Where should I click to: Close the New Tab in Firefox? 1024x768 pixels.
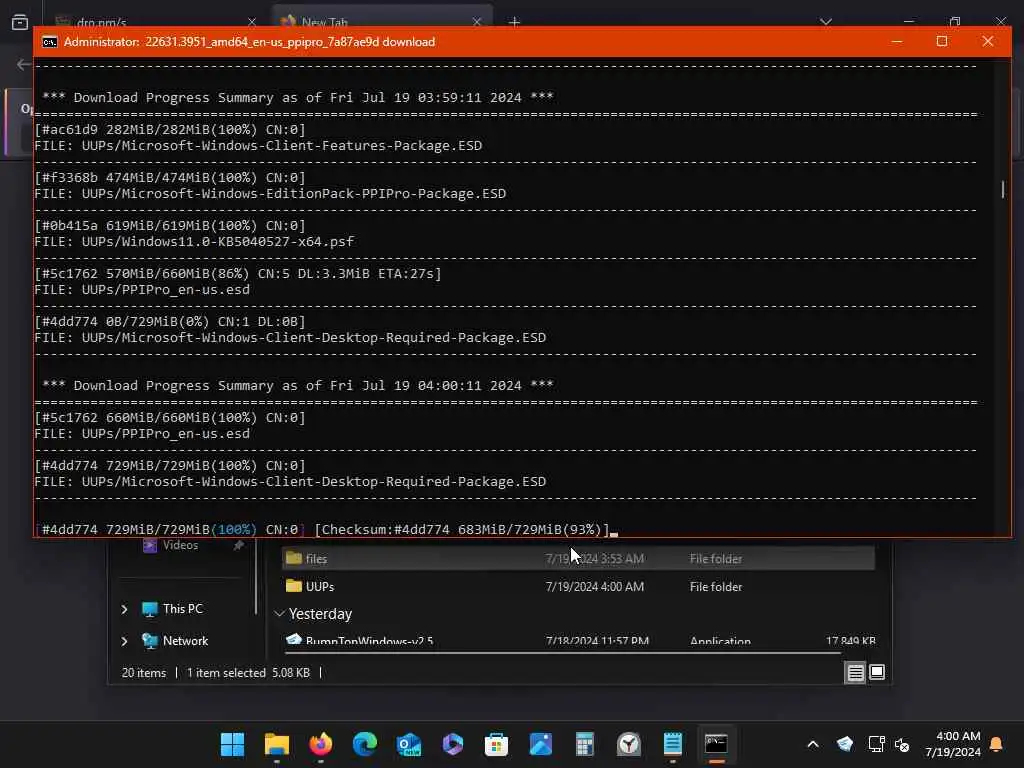point(477,22)
